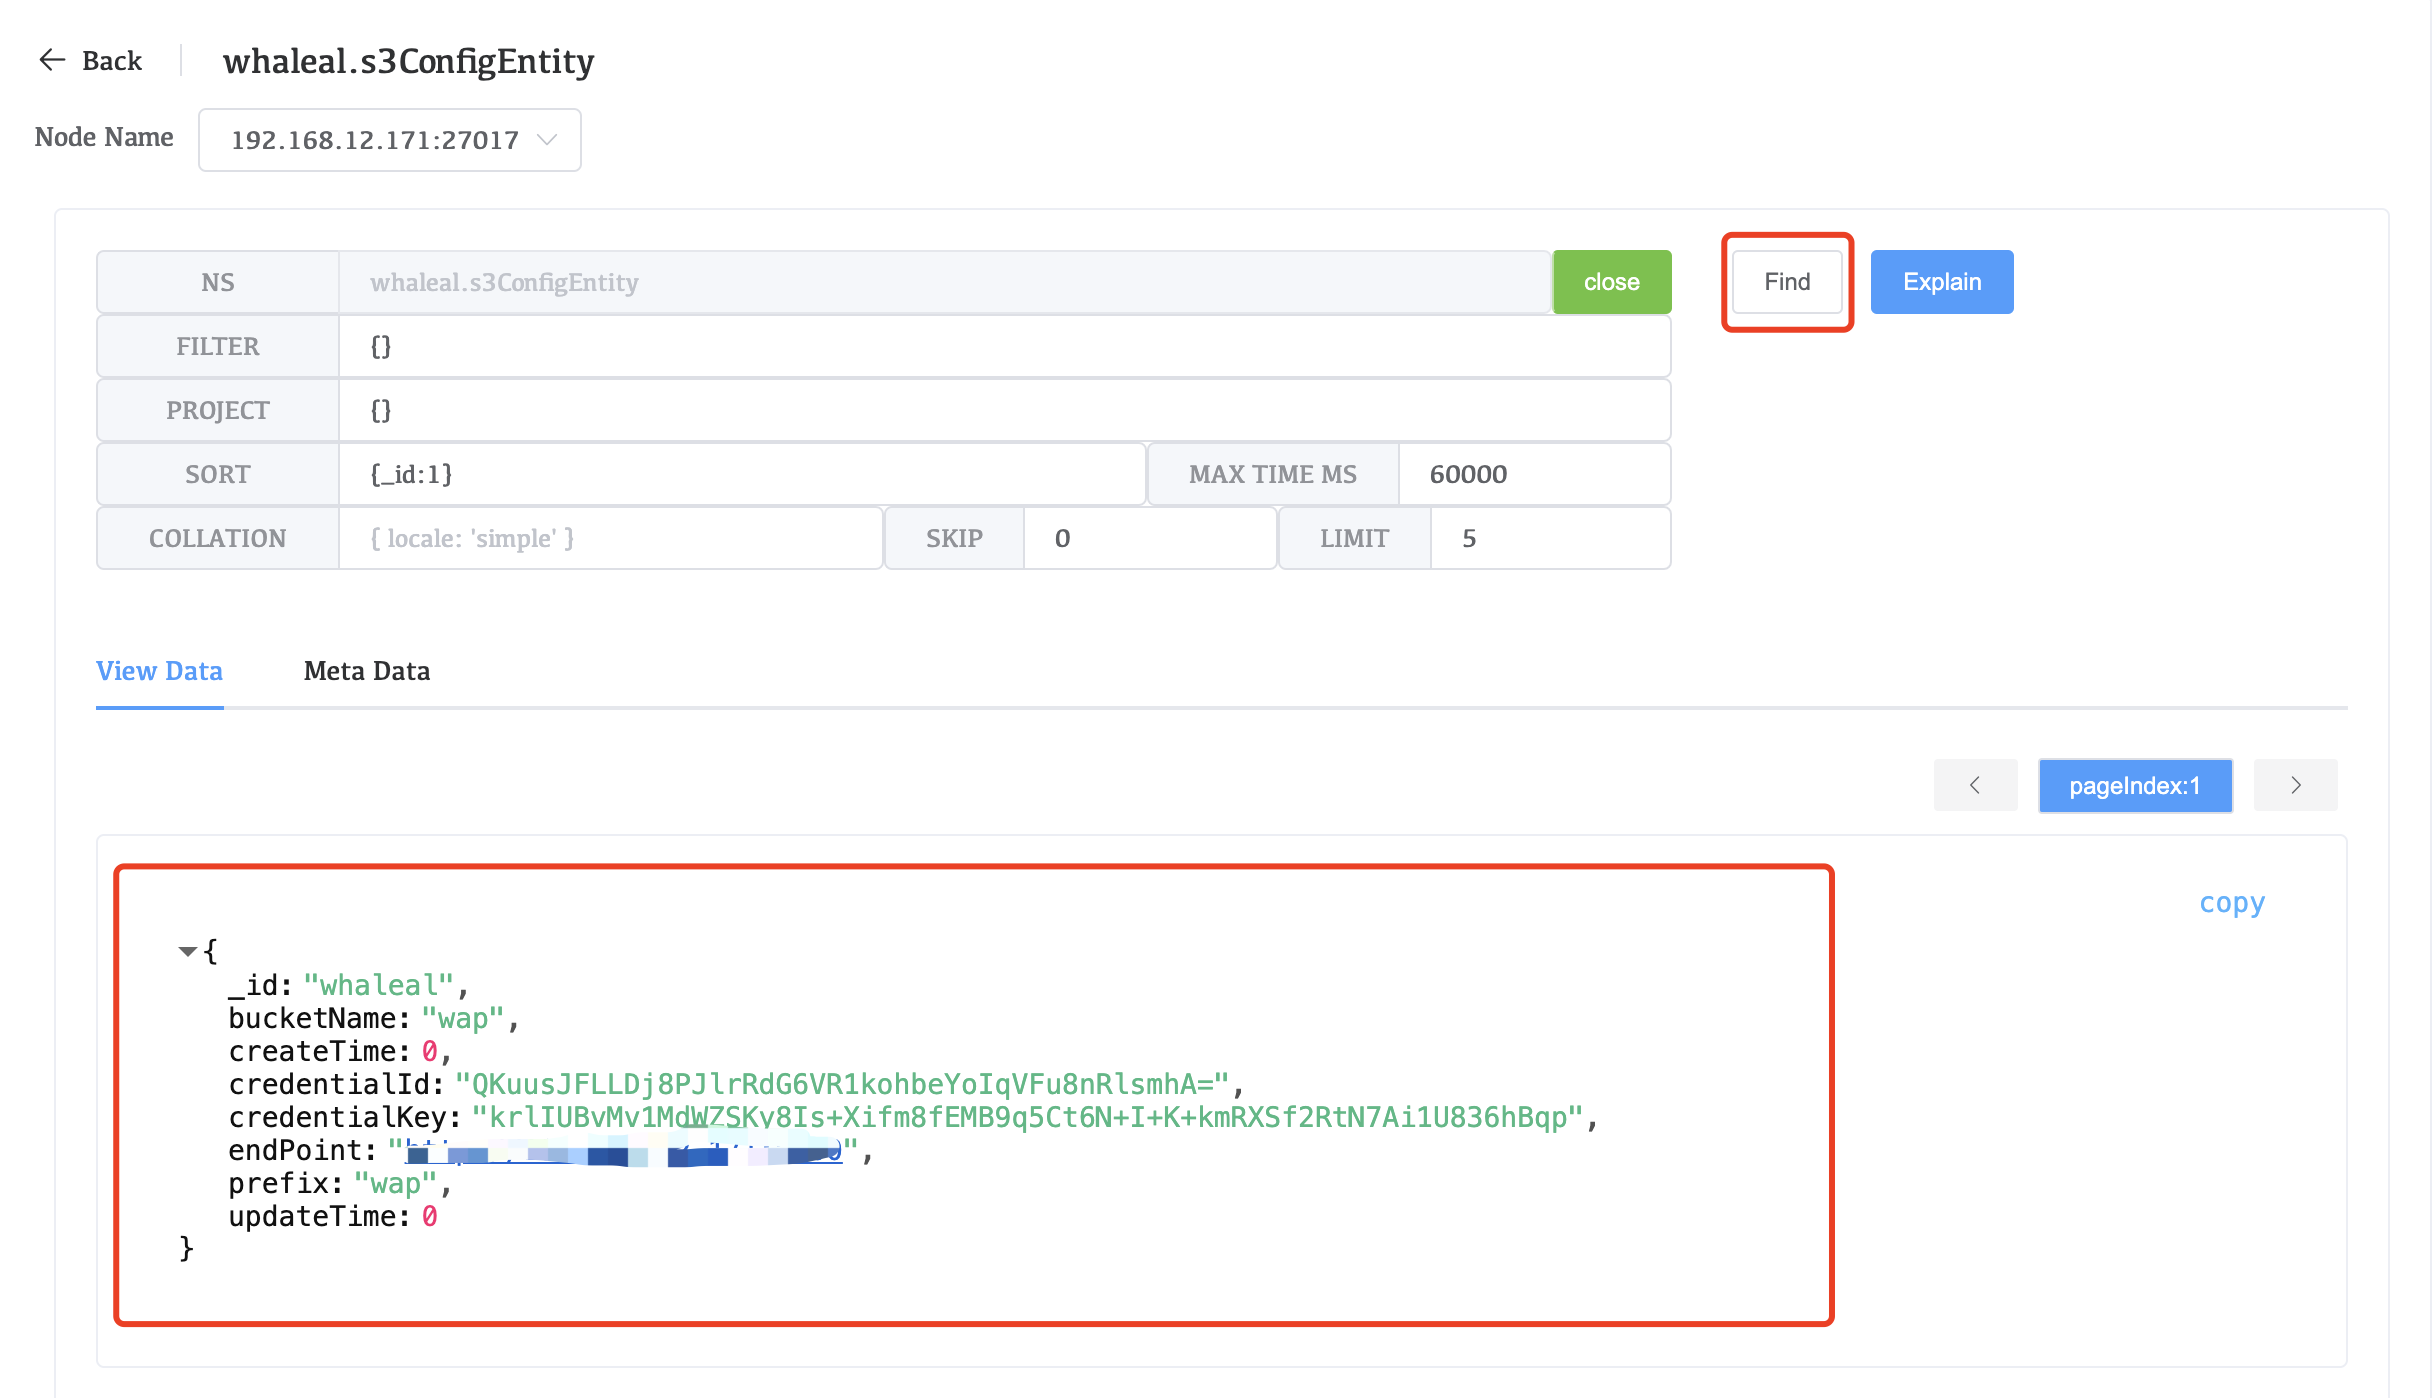Viewport: 2432px width, 1398px height.
Task: Go to previous page arrow
Action: (1975, 785)
